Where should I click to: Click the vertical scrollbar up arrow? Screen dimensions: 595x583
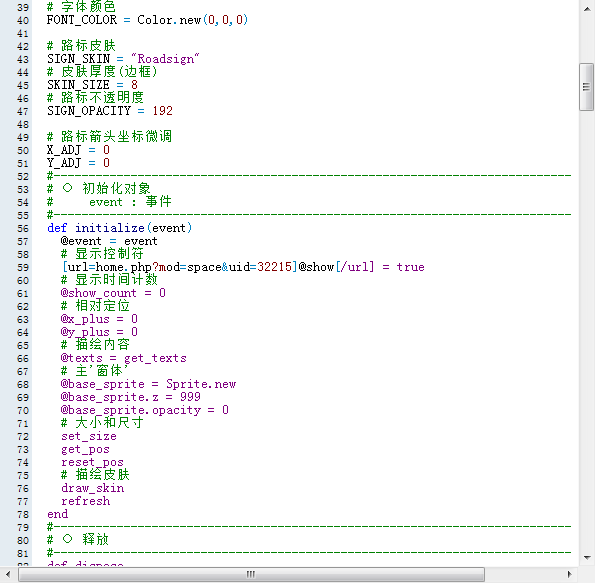(x=587, y=9)
